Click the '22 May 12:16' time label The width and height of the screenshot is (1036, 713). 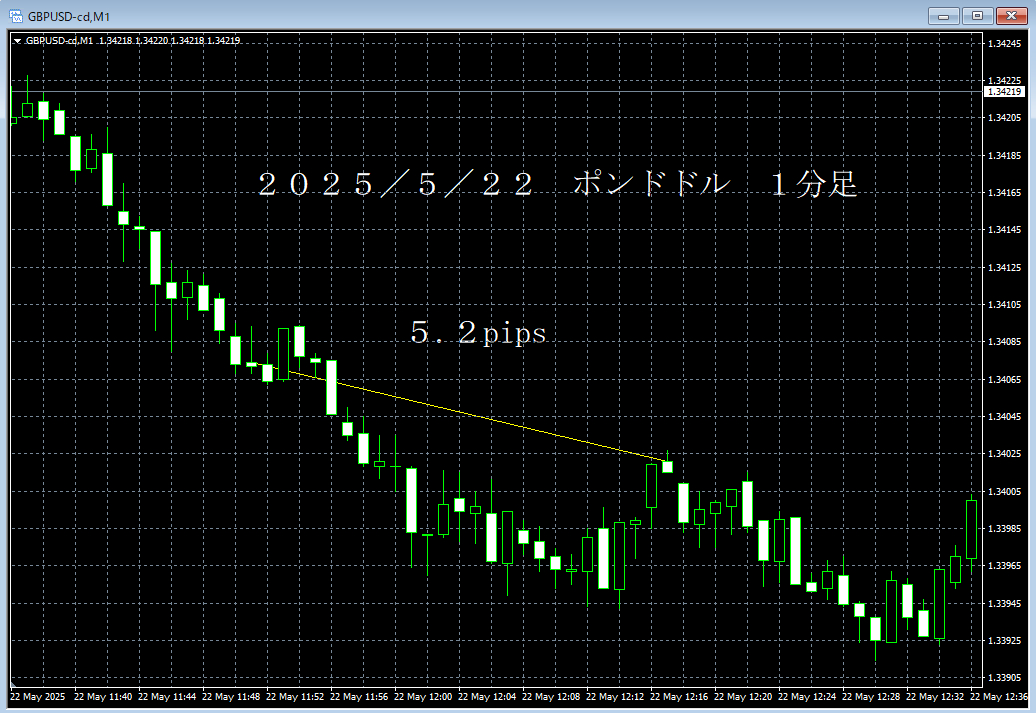[x=679, y=696]
